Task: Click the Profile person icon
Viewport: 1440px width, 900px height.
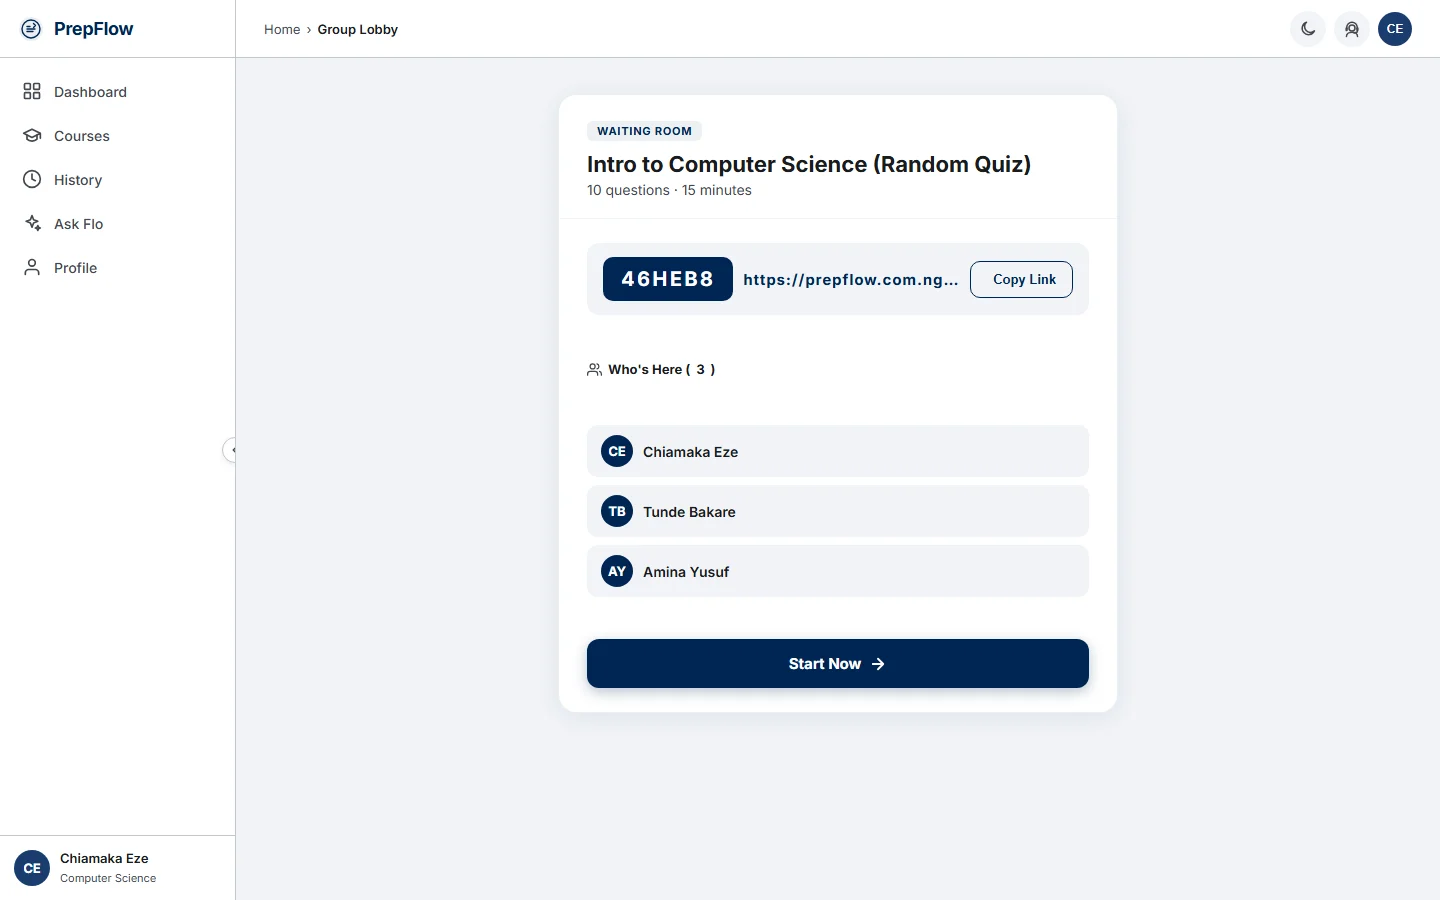Action: (x=32, y=268)
